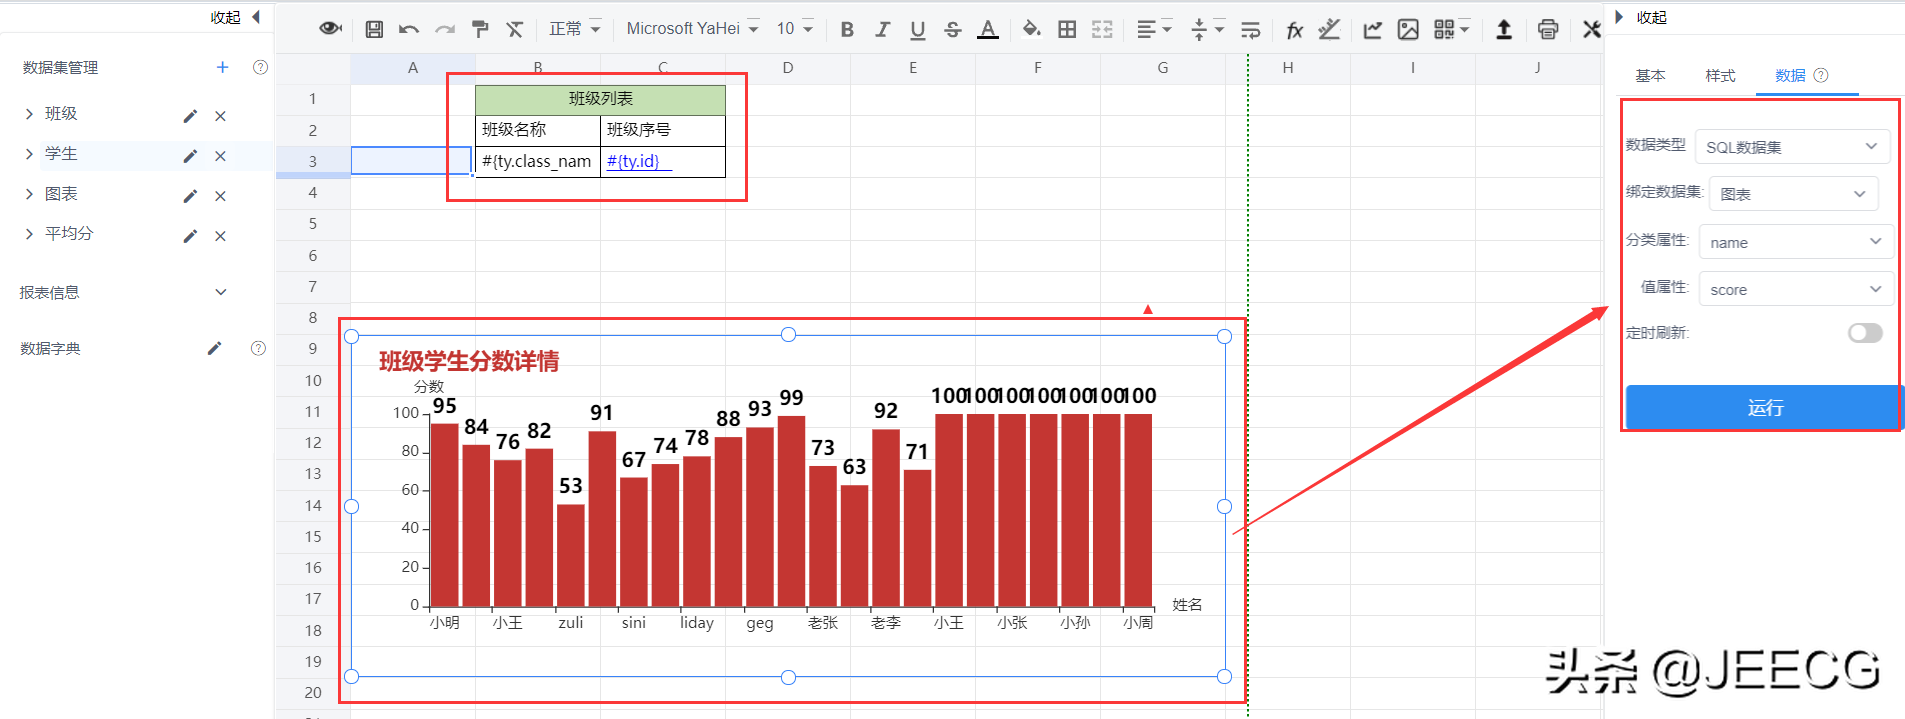The image size is (1905, 719).
Task: Edit the 班级 dataset
Action: click(190, 116)
